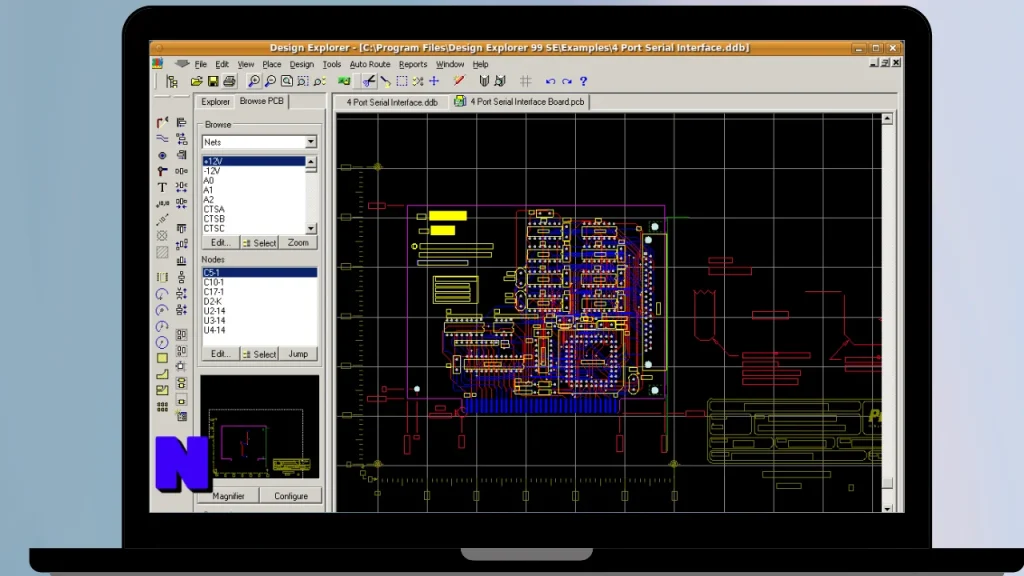The width and height of the screenshot is (1024, 576).
Task: Click the red pencil Clear Filter icon
Action: (x=458, y=82)
